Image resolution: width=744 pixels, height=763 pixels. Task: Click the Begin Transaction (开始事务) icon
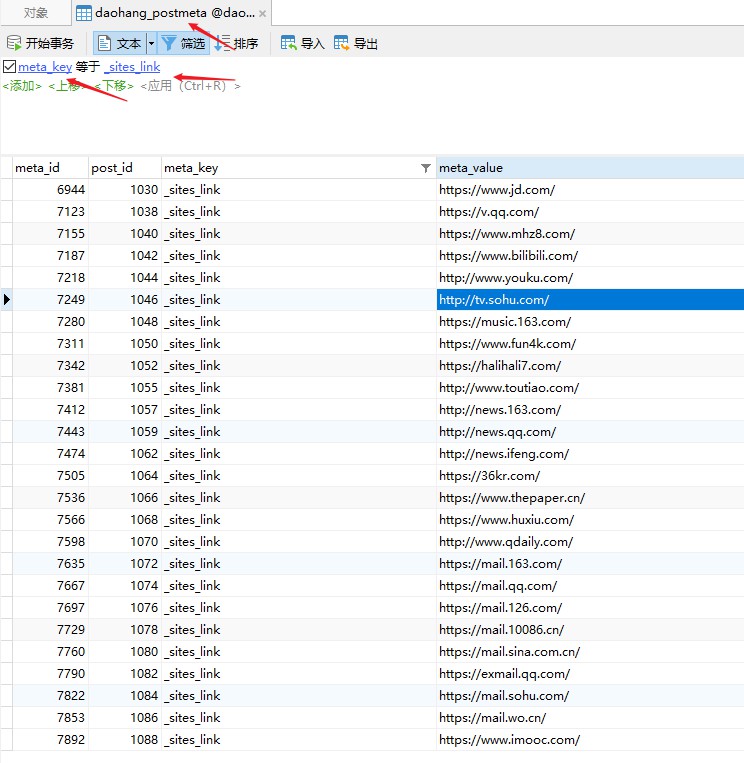[x=14, y=43]
